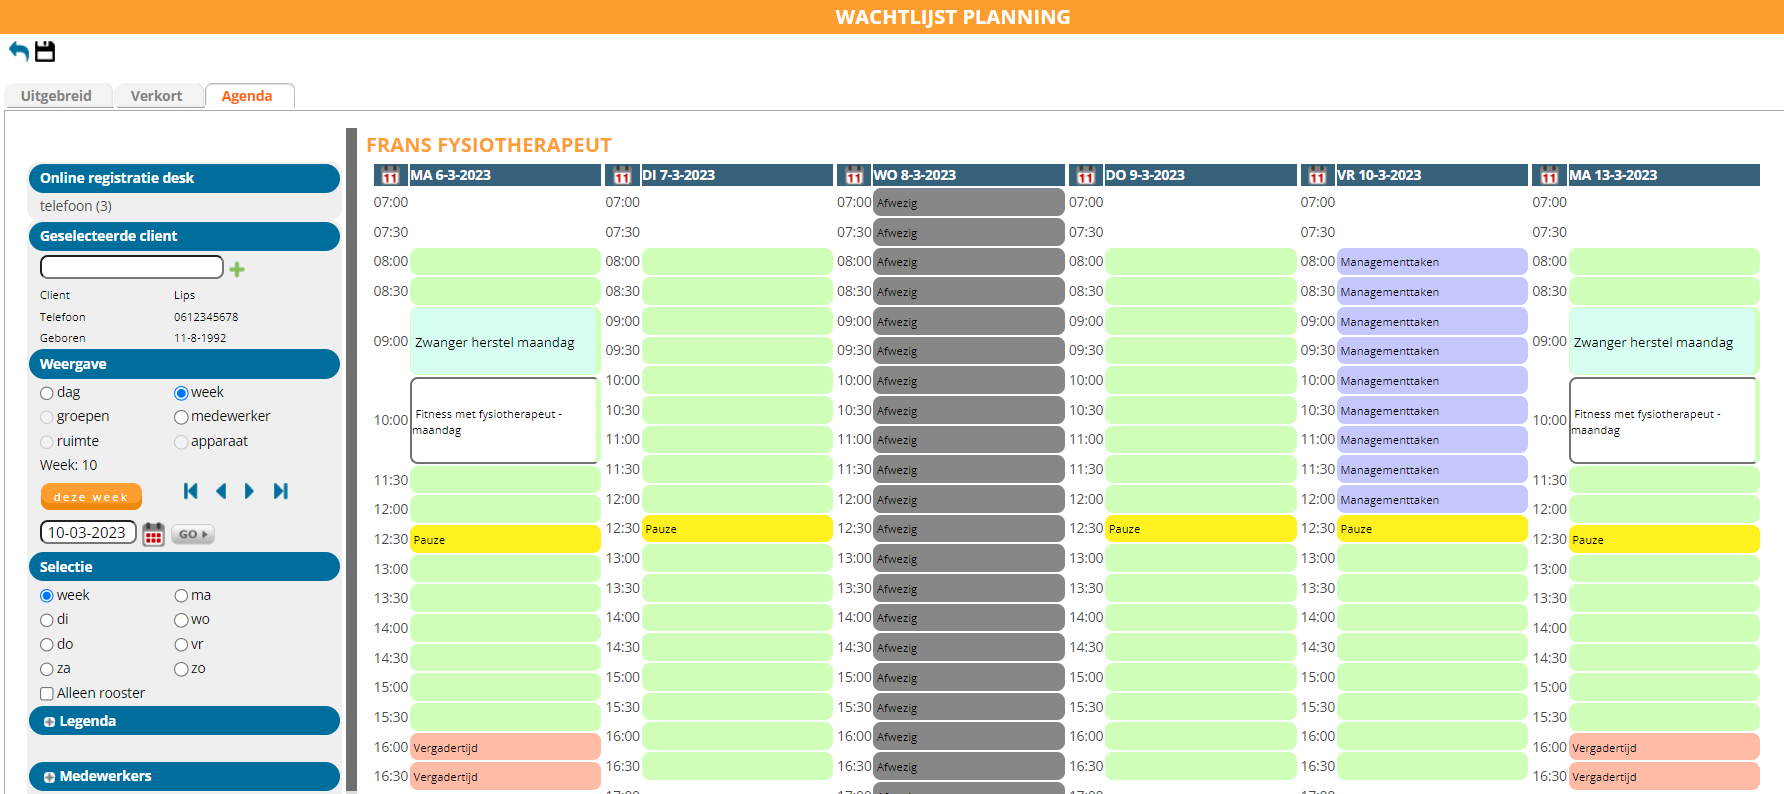Image resolution: width=1784 pixels, height=794 pixels.
Task: Enable the 'Alleen rooster' checkbox
Action: [x=47, y=694]
